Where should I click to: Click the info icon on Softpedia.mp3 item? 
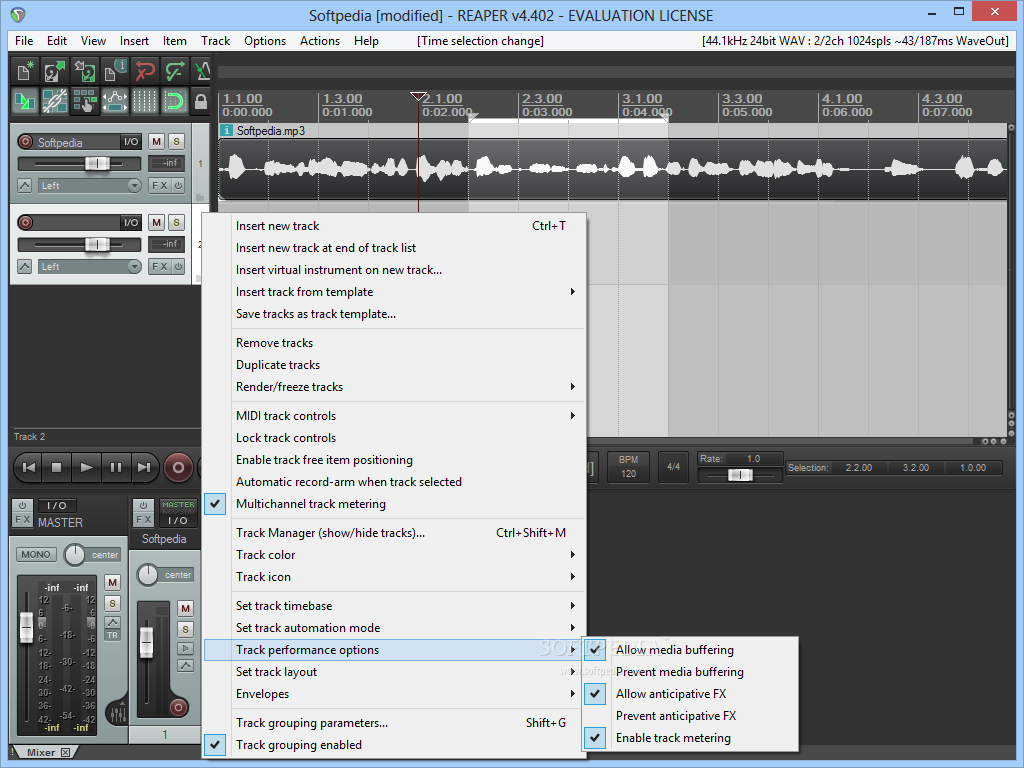click(x=227, y=131)
